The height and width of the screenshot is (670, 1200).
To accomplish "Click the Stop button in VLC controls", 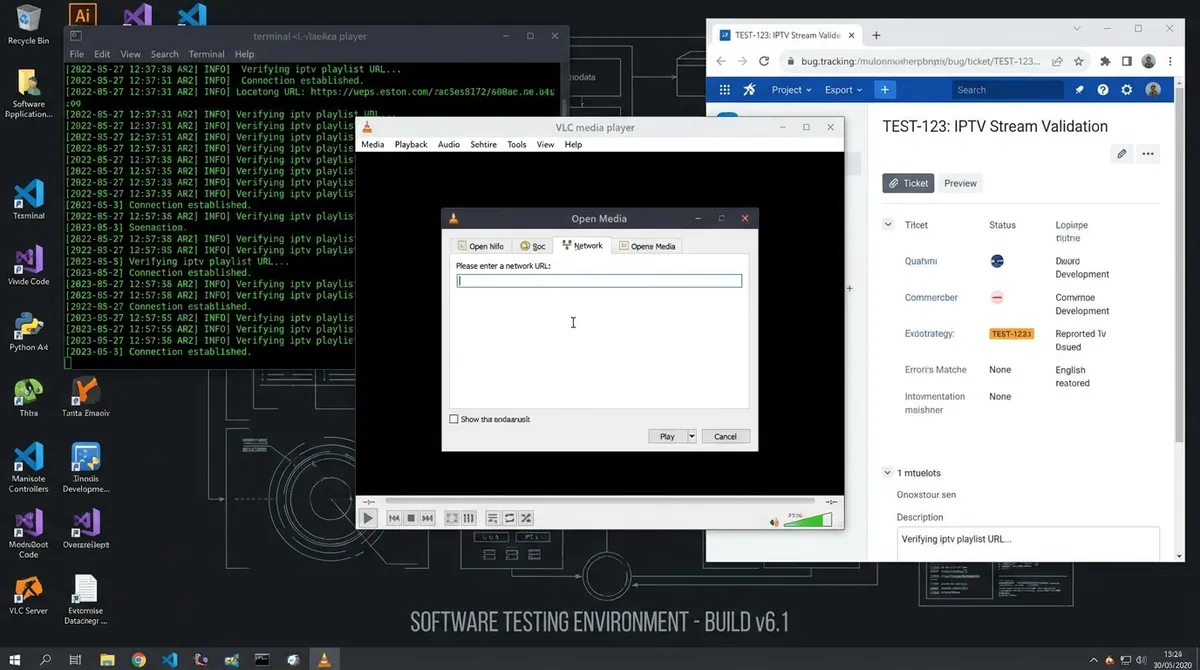I will point(411,518).
